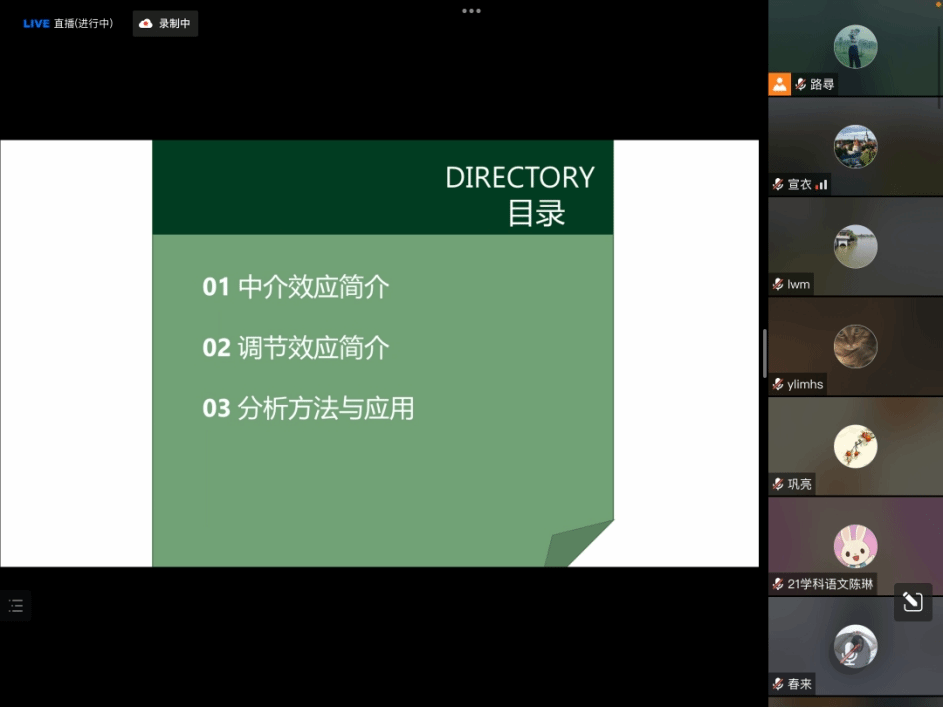Image resolution: width=943 pixels, height=708 pixels.
Task: Click slide entry 02 调节效应简介
Action: pos(296,348)
